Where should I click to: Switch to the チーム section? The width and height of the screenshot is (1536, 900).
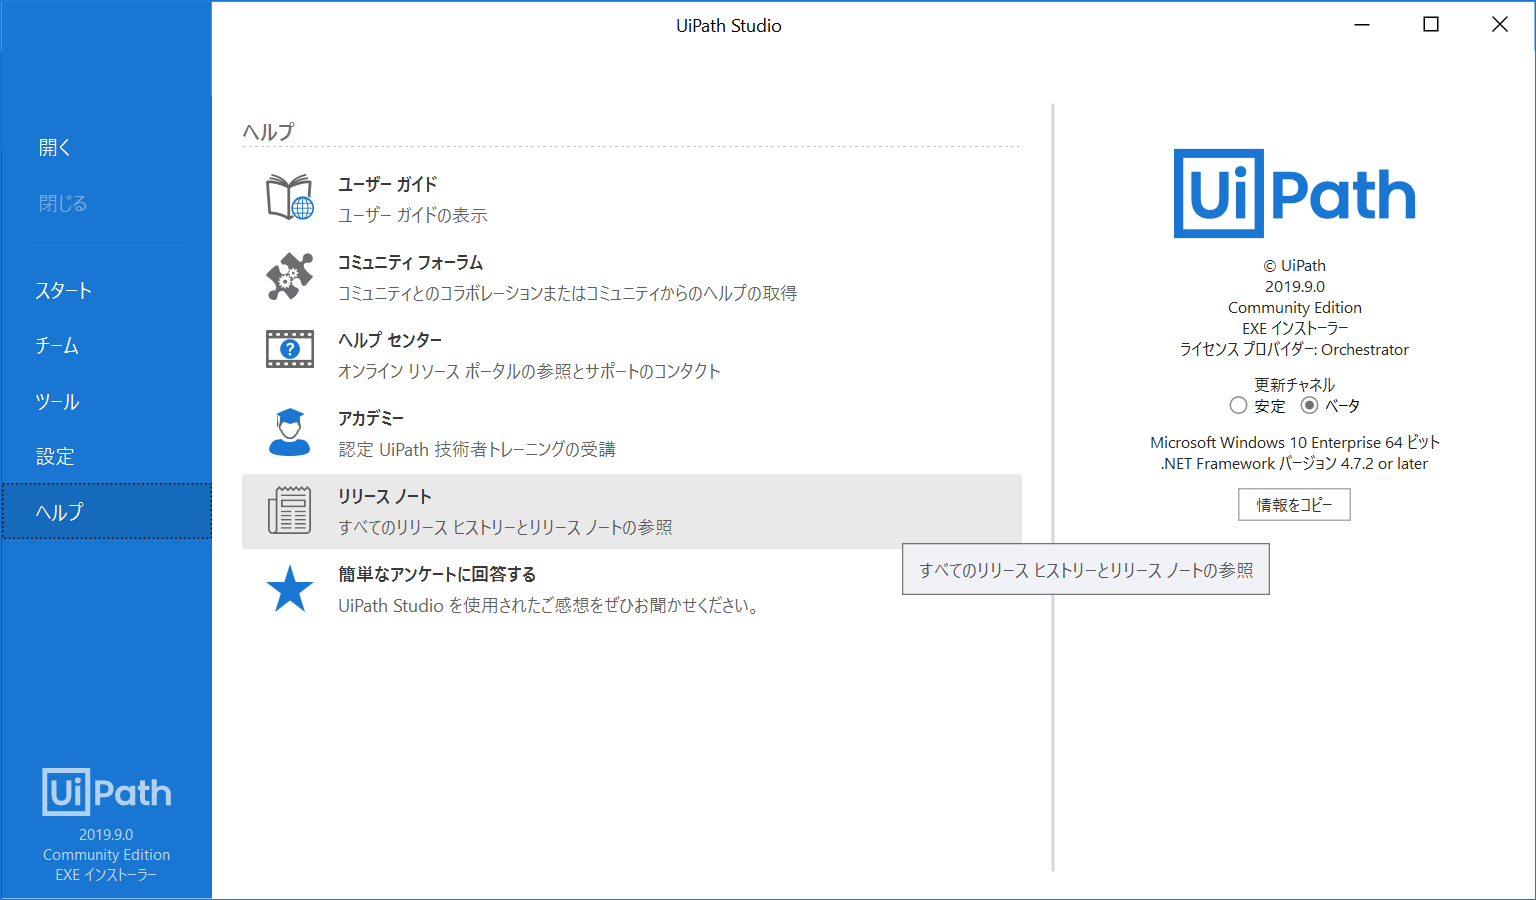coord(56,345)
